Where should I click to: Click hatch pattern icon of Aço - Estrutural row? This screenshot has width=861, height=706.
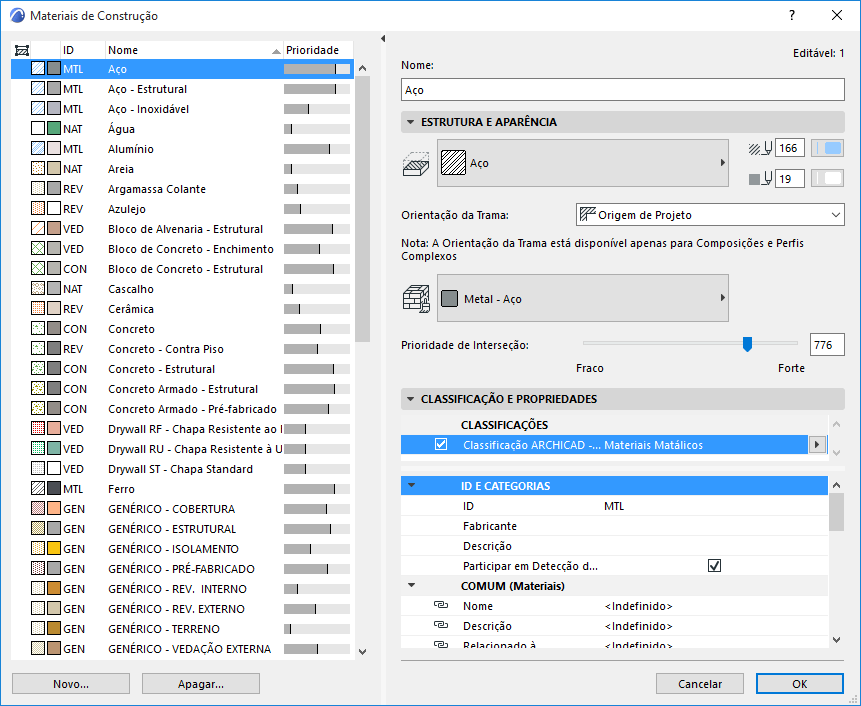click(38, 88)
